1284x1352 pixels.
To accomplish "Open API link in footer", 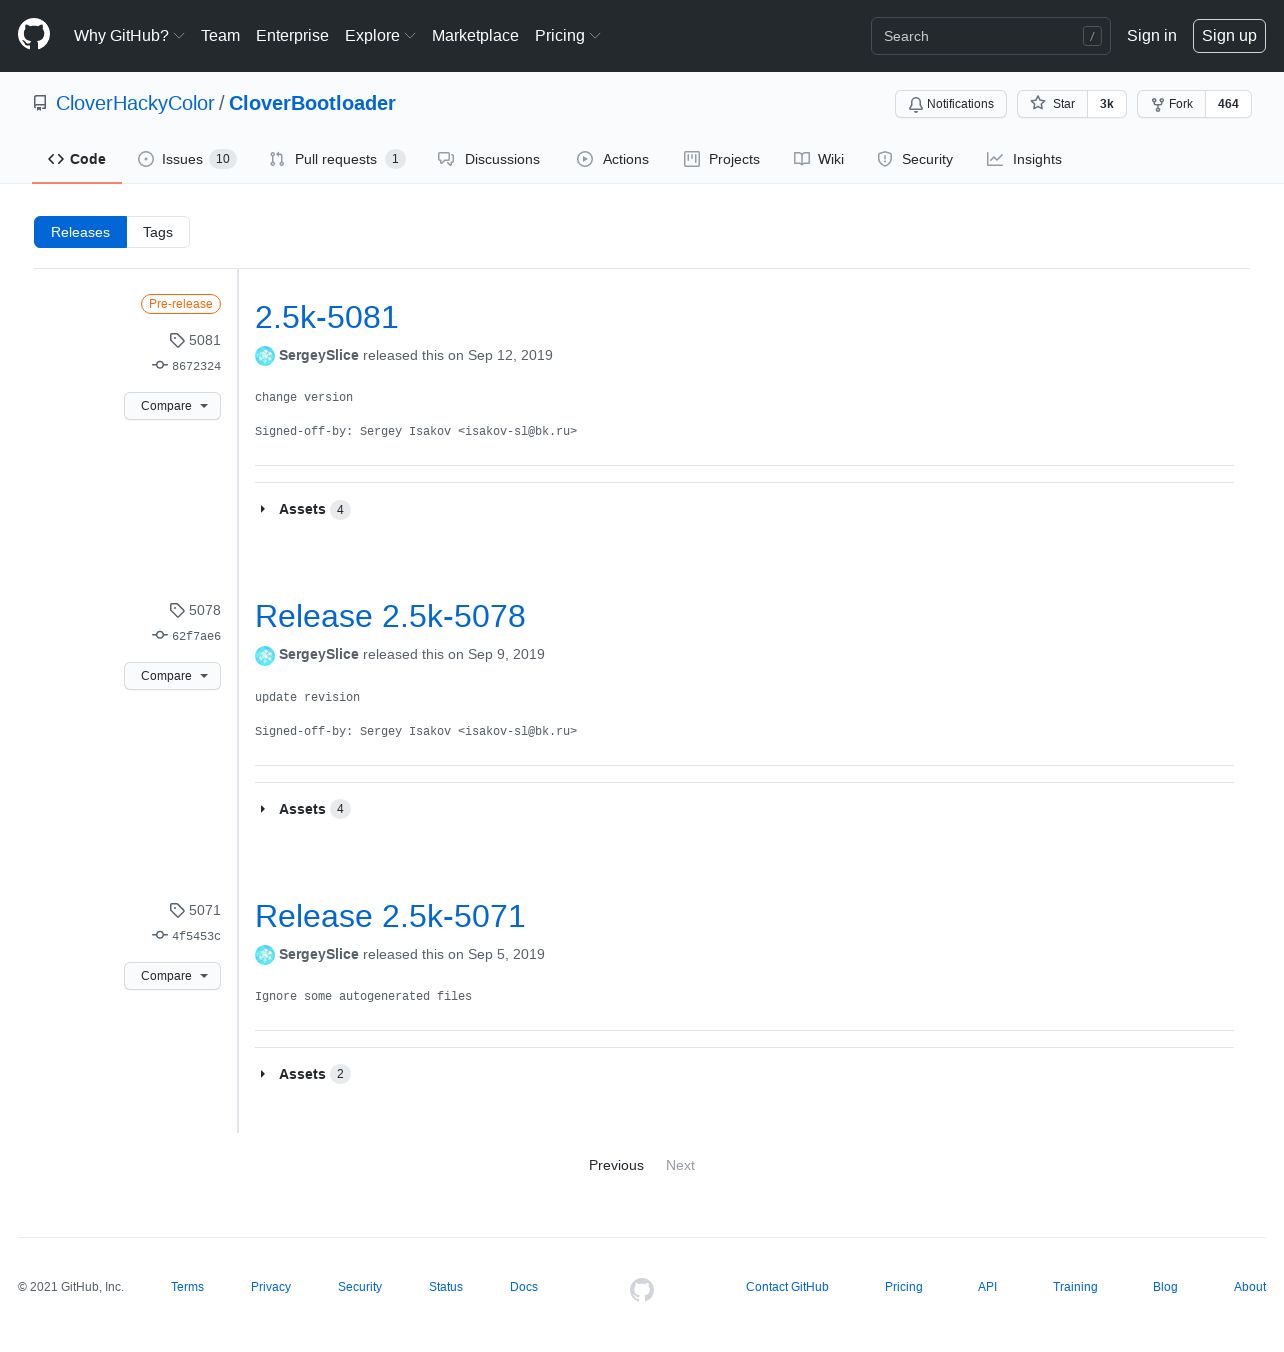I will (987, 1287).
